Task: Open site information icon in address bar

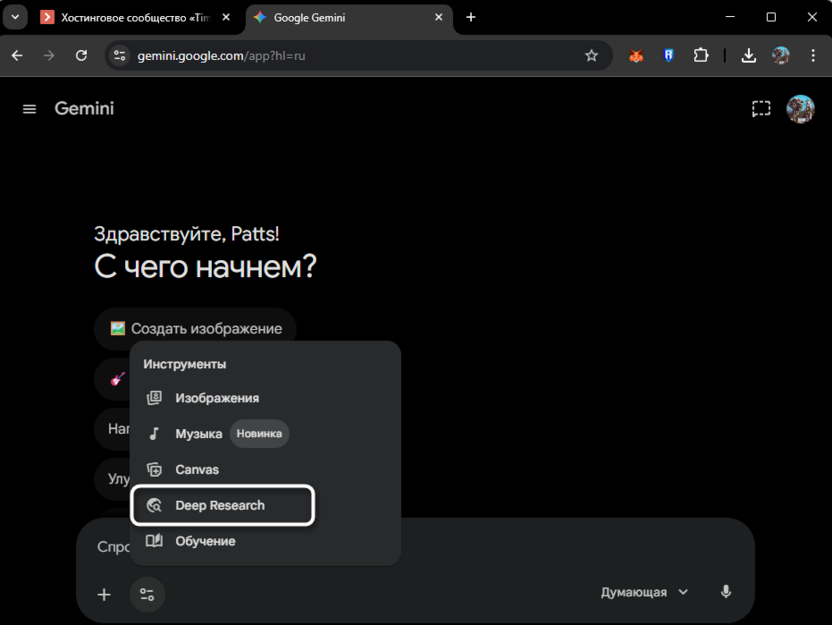Action: click(x=120, y=55)
